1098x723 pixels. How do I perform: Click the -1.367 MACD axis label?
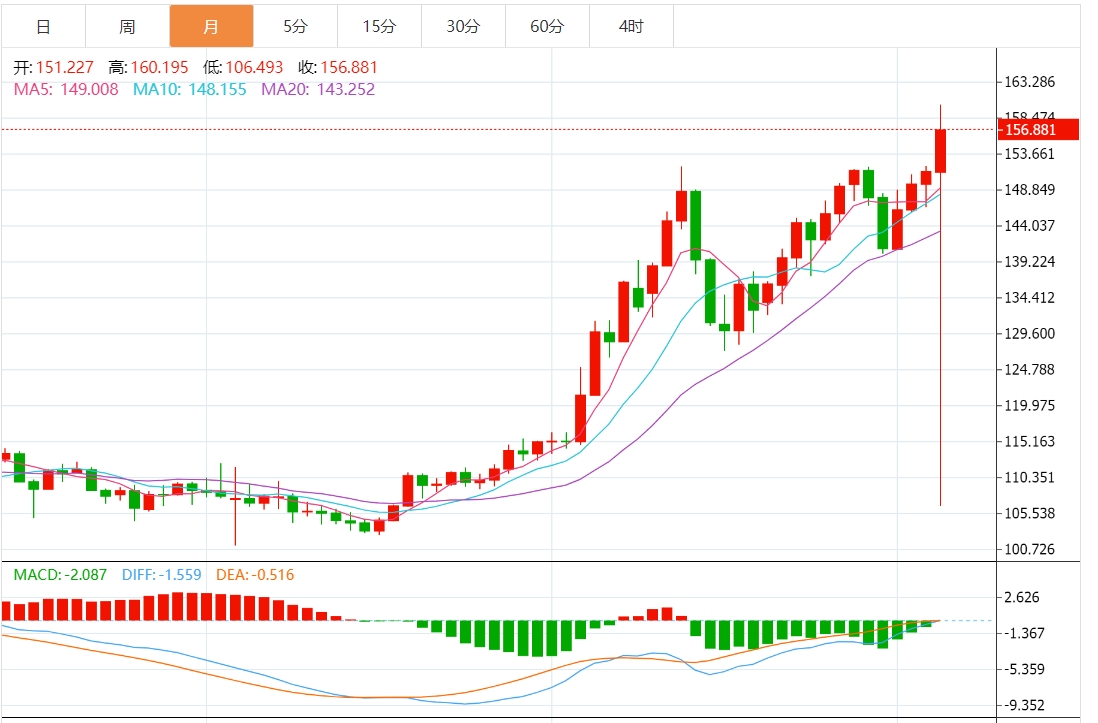[x=1024, y=633]
